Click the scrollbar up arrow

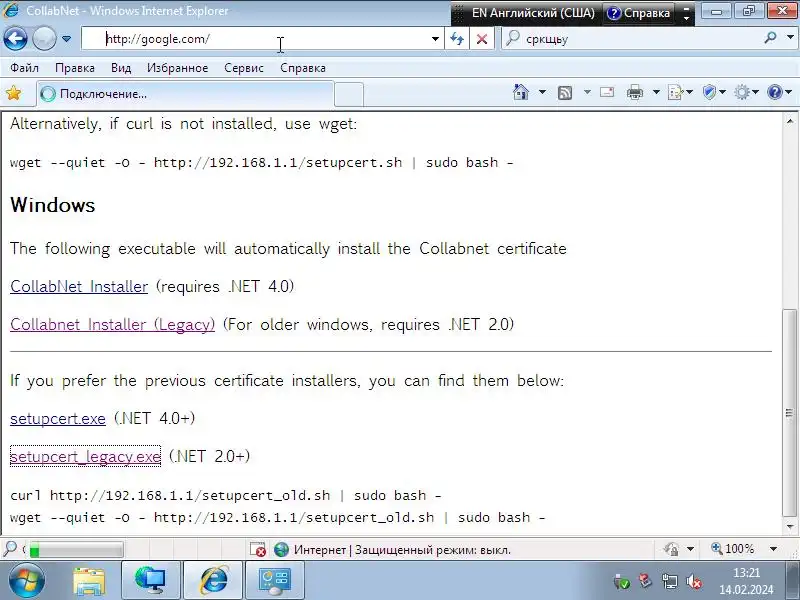[x=790, y=121]
